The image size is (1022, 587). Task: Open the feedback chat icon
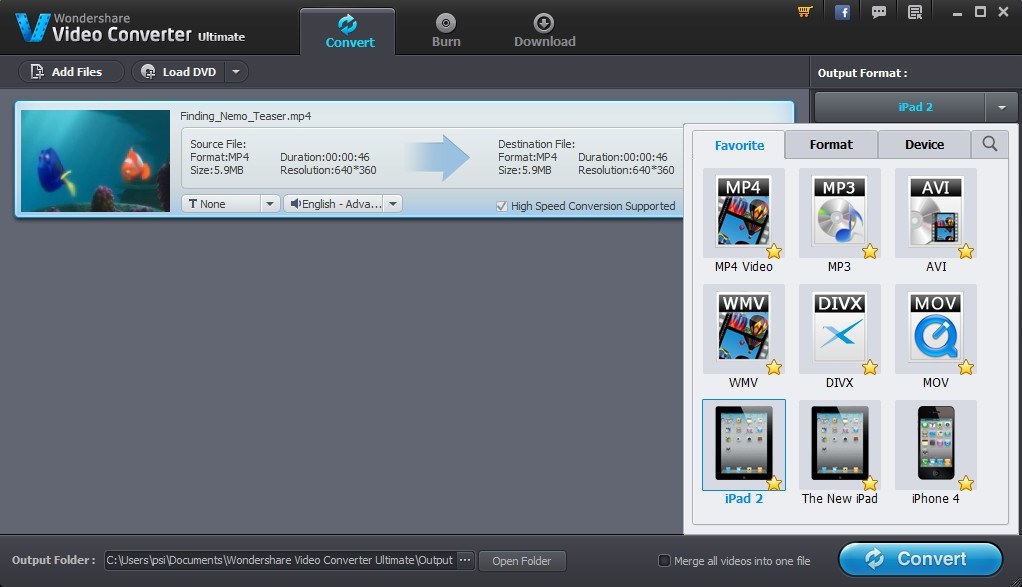point(879,11)
